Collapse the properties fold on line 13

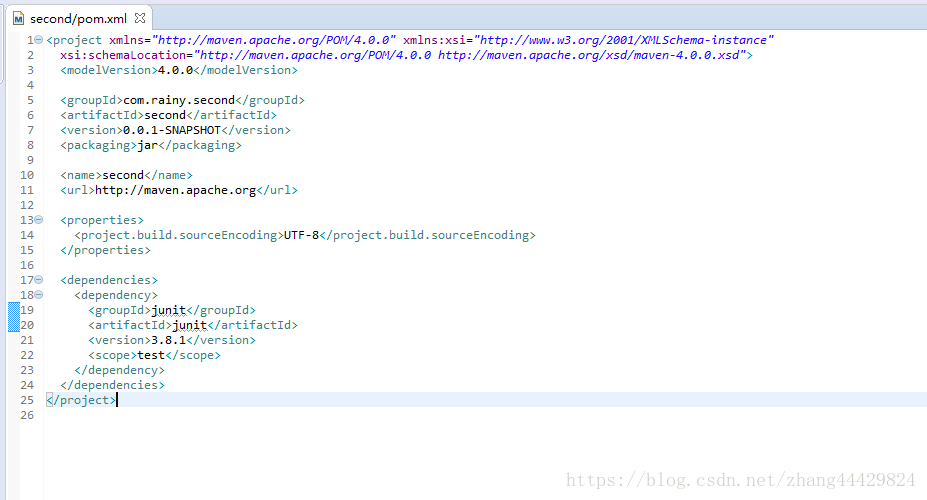pyautogui.click(x=38, y=219)
